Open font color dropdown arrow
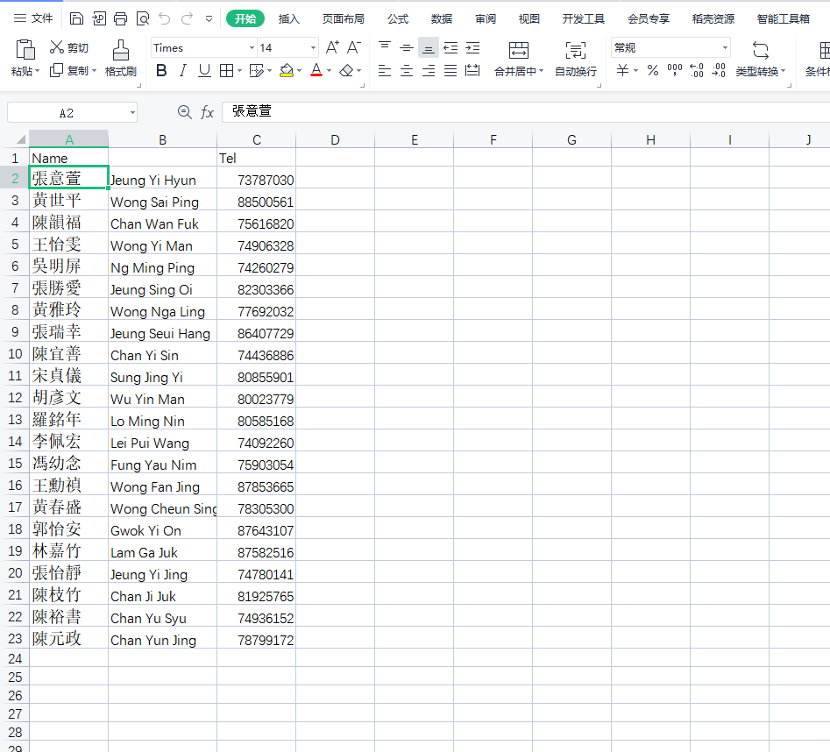 329,71
